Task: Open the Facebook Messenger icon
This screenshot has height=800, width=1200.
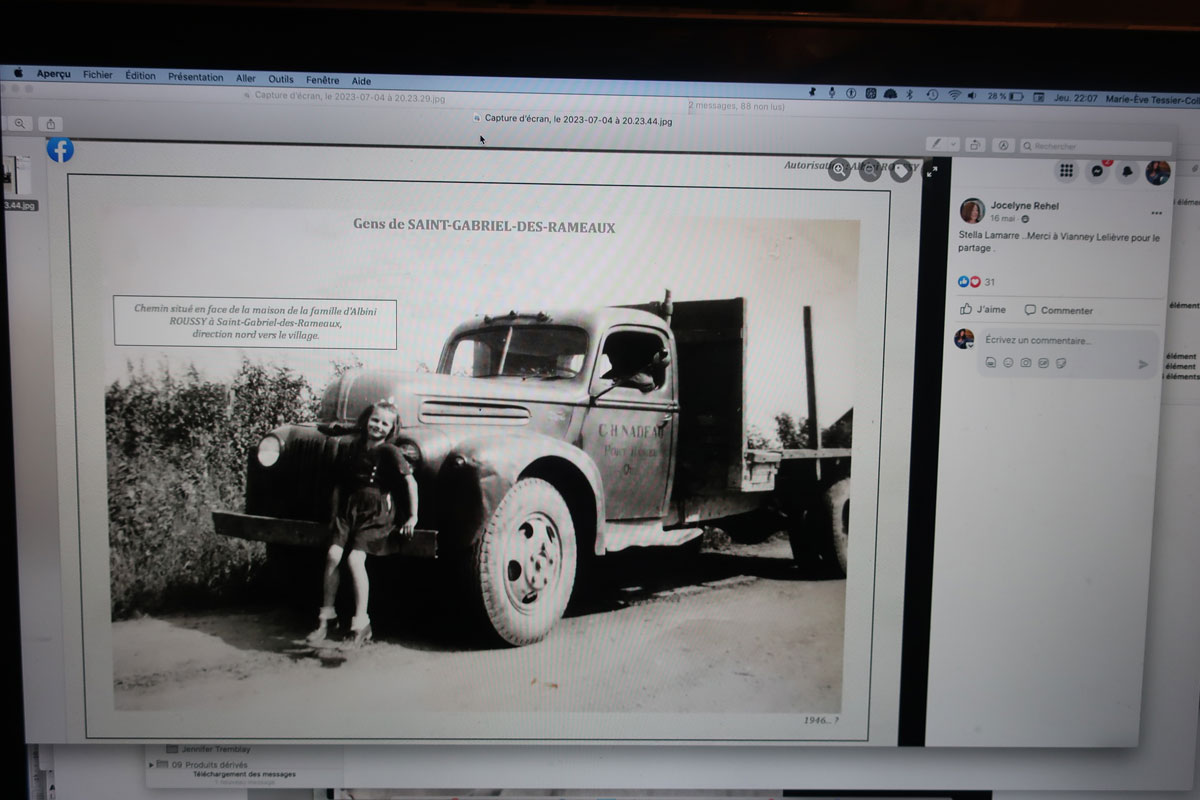Action: [1097, 171]
